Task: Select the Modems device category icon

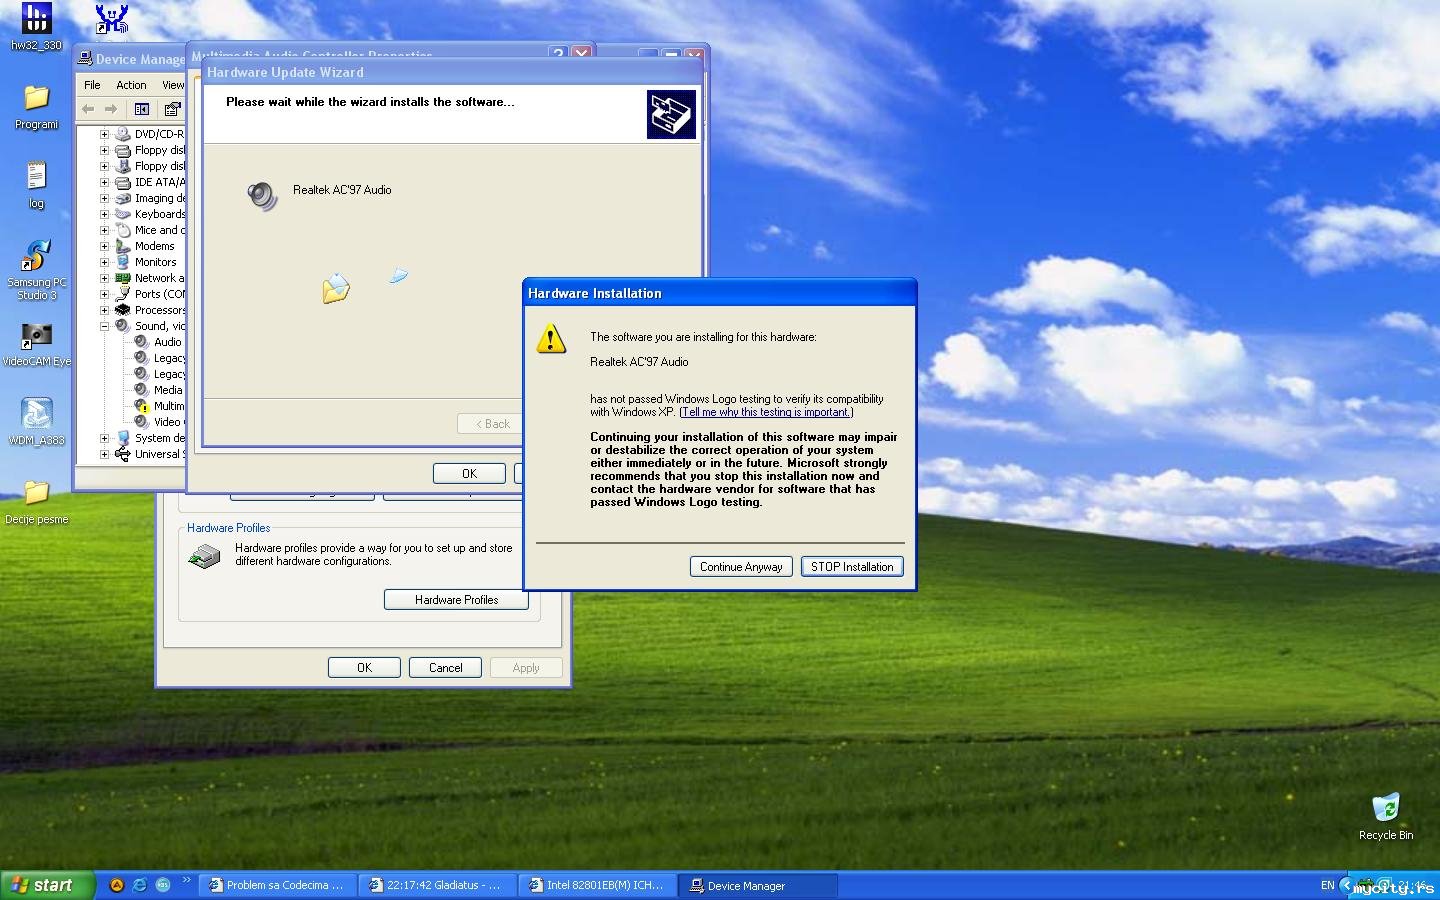Action: (123, 246)
